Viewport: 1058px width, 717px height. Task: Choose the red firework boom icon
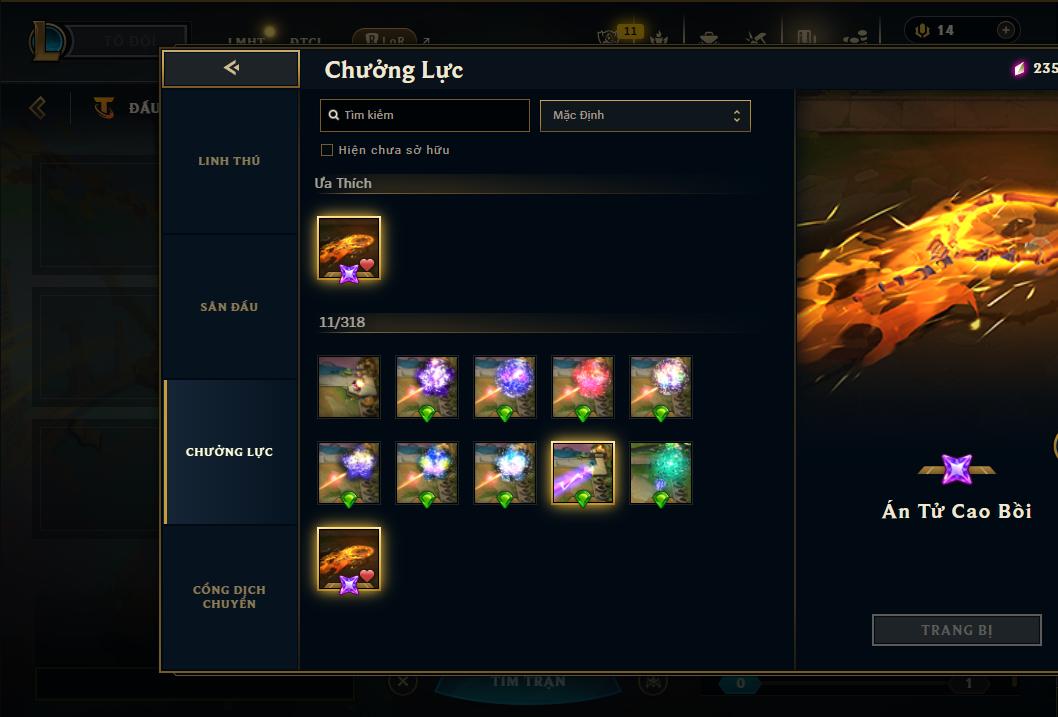(x=583, y=387)
